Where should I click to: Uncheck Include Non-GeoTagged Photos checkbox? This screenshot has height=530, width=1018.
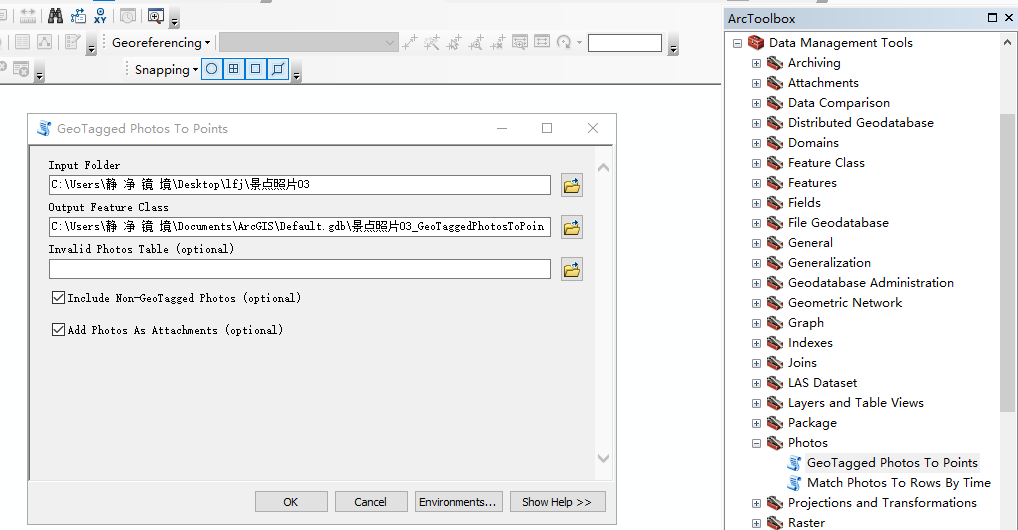point(58,297)
